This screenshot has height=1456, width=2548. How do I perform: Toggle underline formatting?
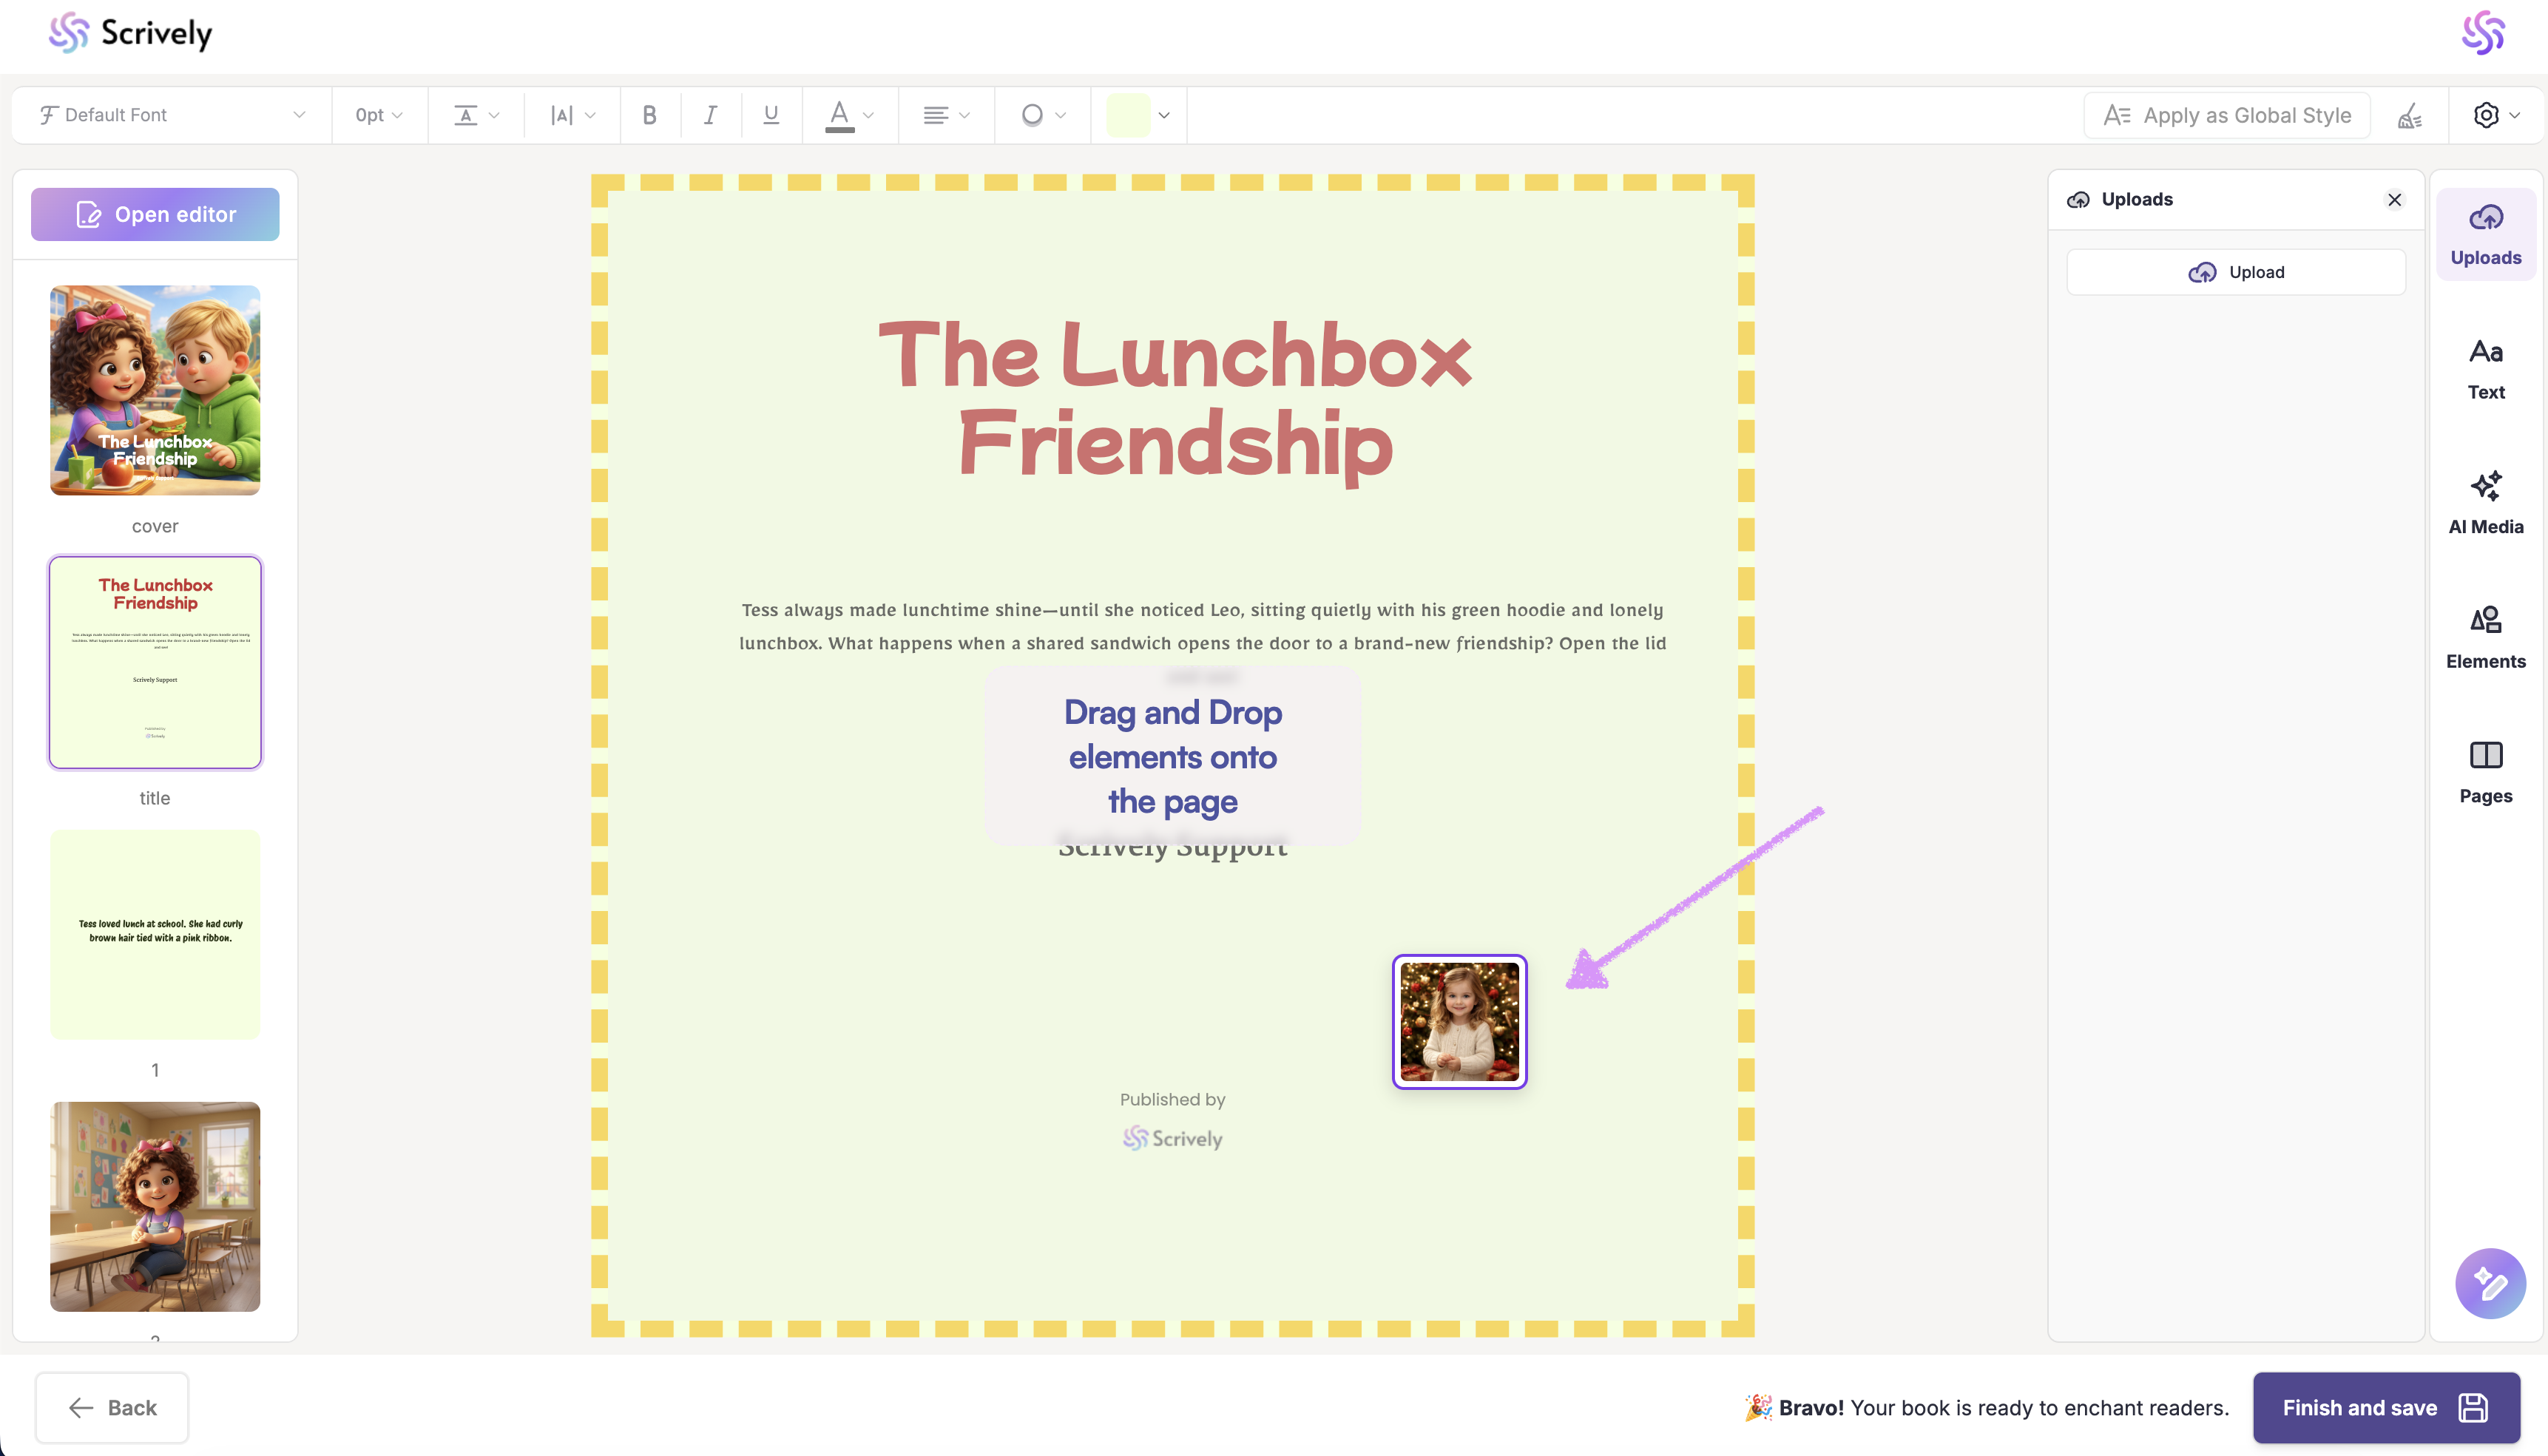click(770, 115)
